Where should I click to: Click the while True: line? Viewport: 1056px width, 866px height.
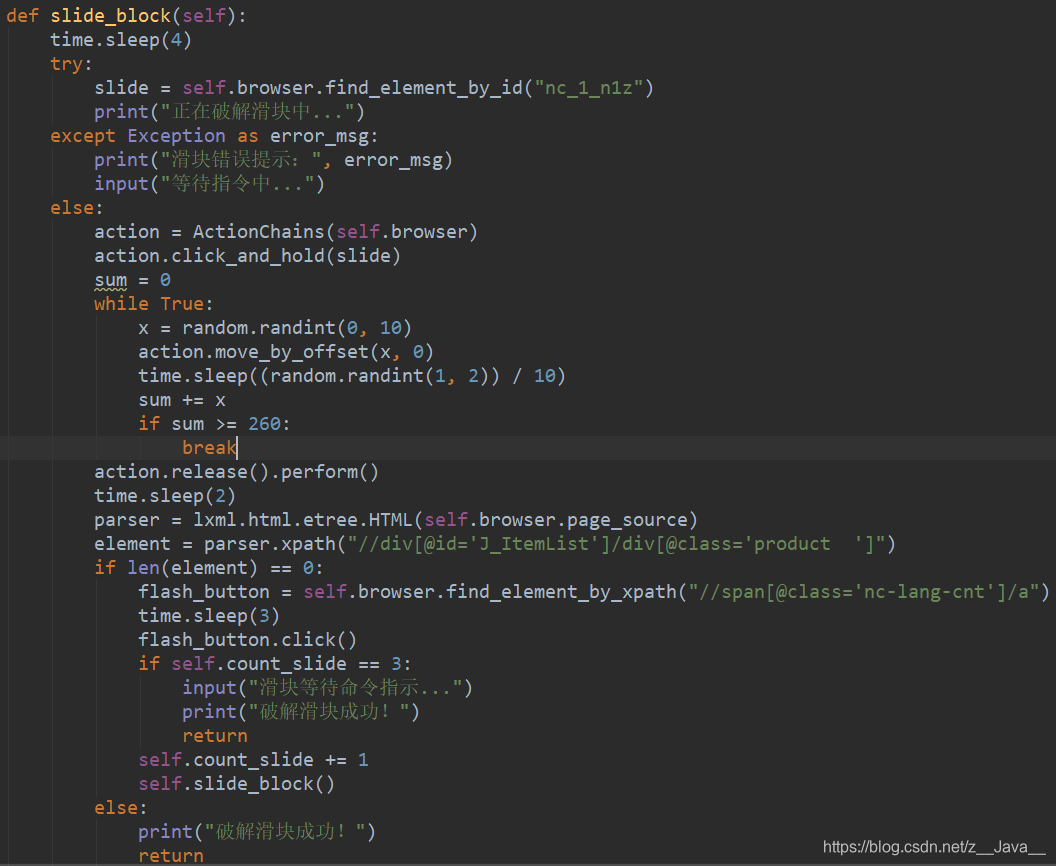point(154,304)
